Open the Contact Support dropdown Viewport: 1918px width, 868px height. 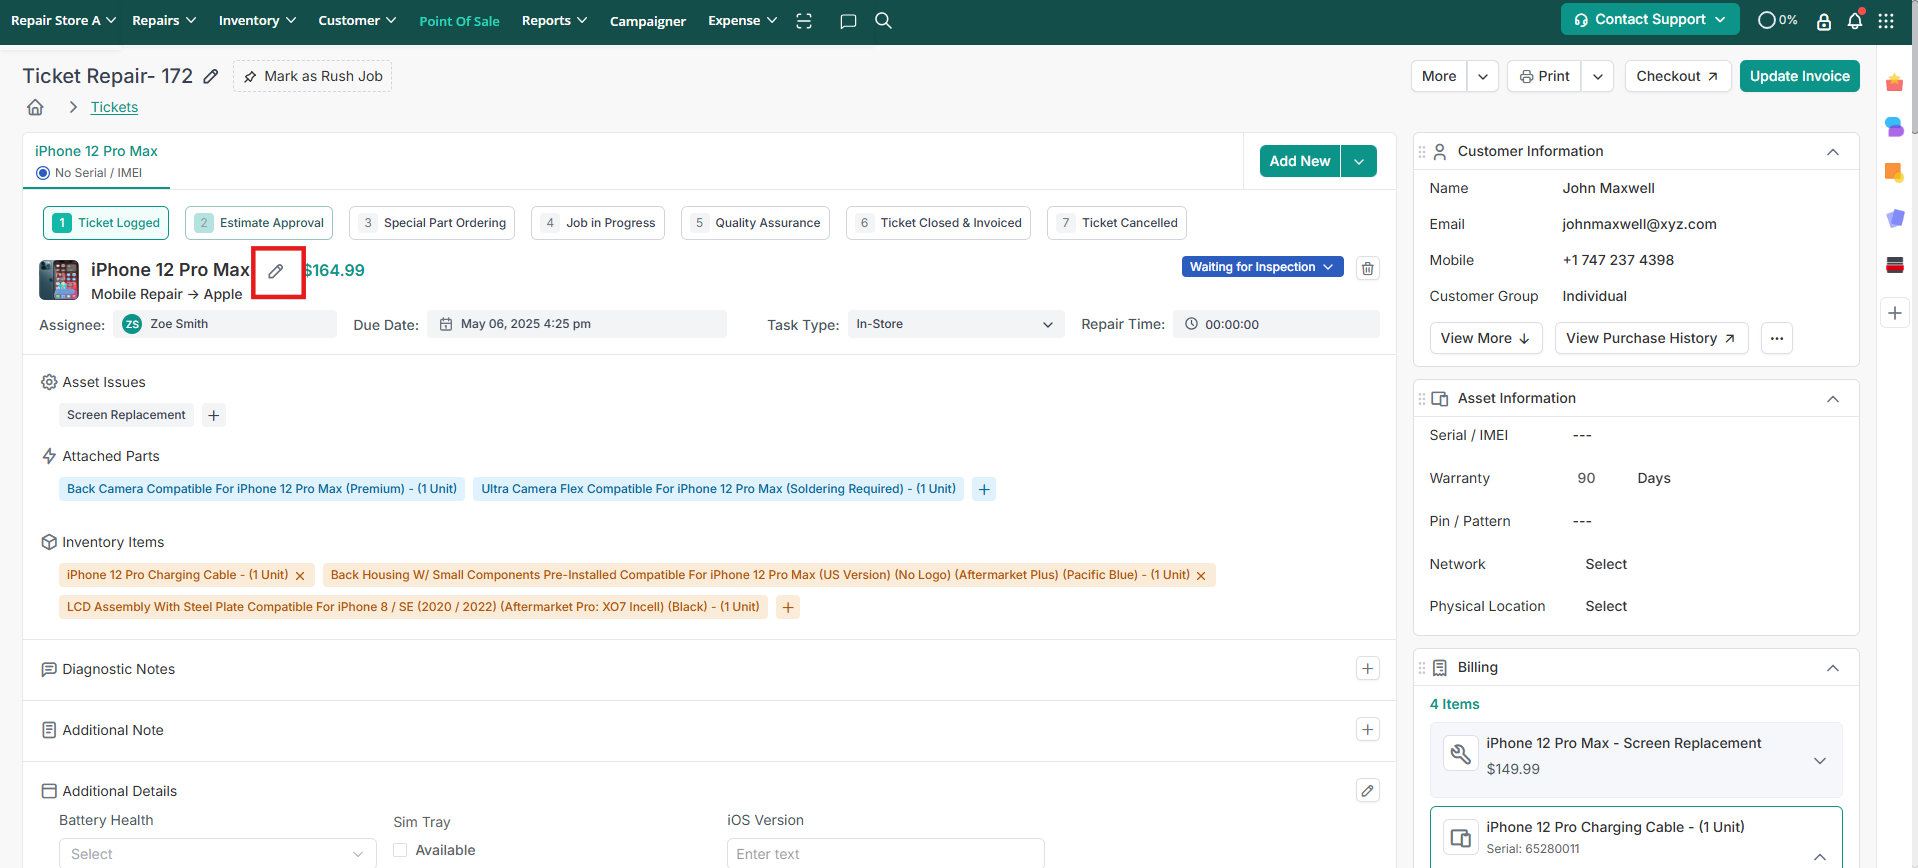[1650, 19]
